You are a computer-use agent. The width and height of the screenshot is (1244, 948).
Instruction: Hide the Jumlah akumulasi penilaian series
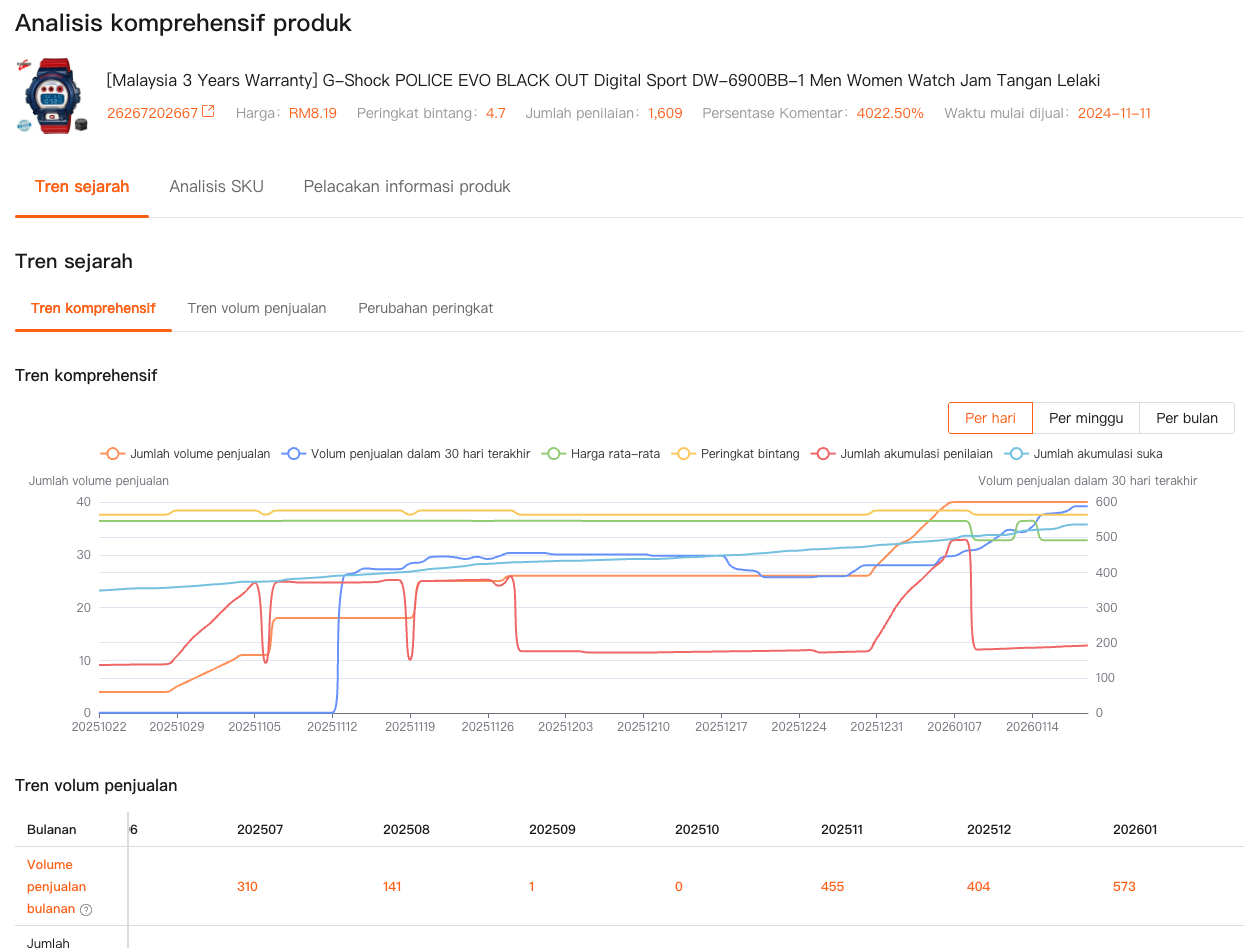click(904, 453)
